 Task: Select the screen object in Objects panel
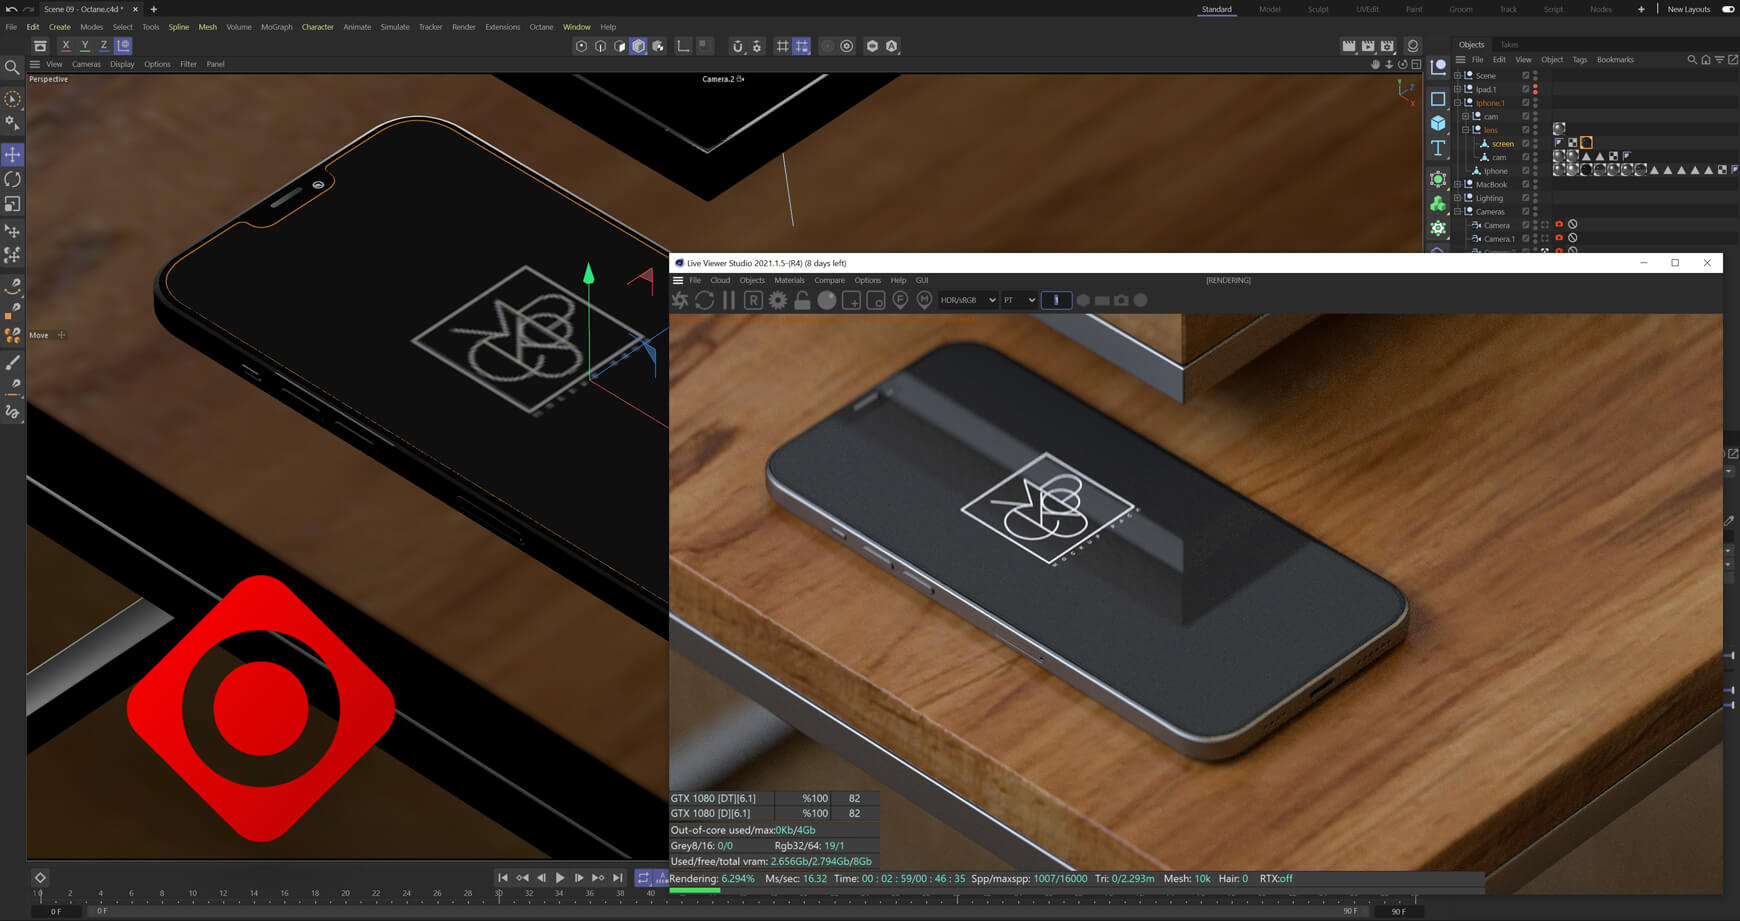tap(1502, 143)
